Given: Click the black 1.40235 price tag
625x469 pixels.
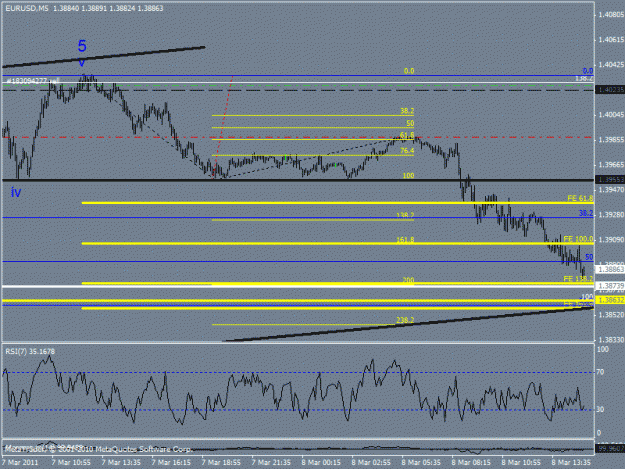Looking at the screenshot, I should tap(610, 90).
